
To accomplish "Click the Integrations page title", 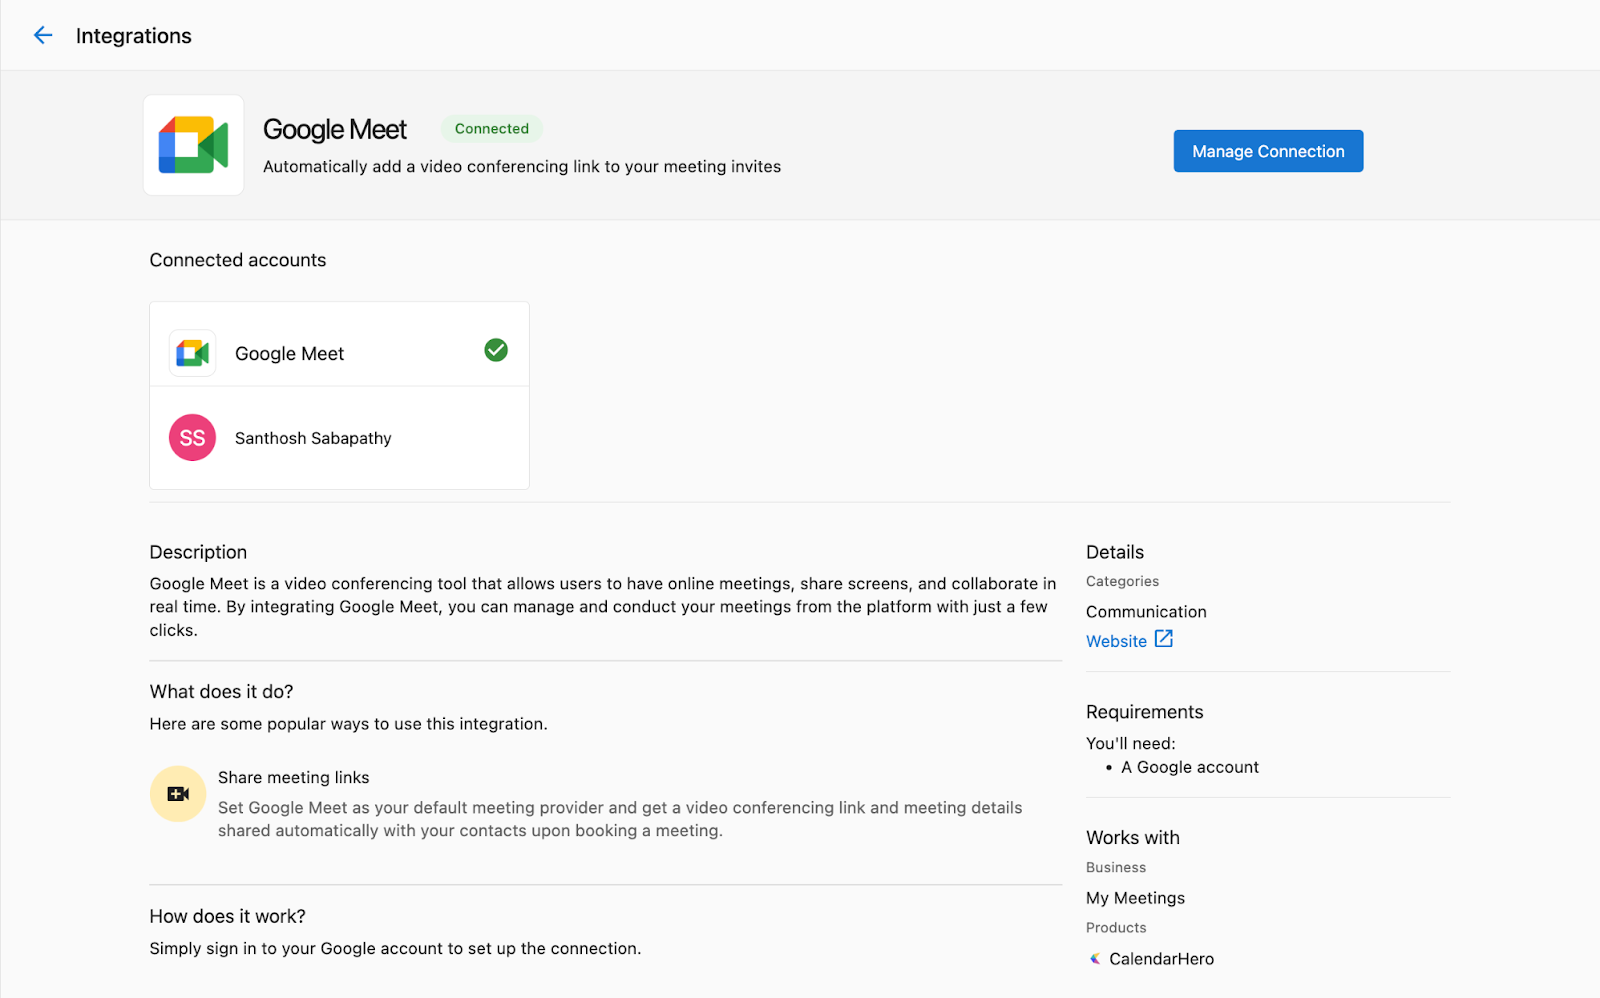I will 134,36.
